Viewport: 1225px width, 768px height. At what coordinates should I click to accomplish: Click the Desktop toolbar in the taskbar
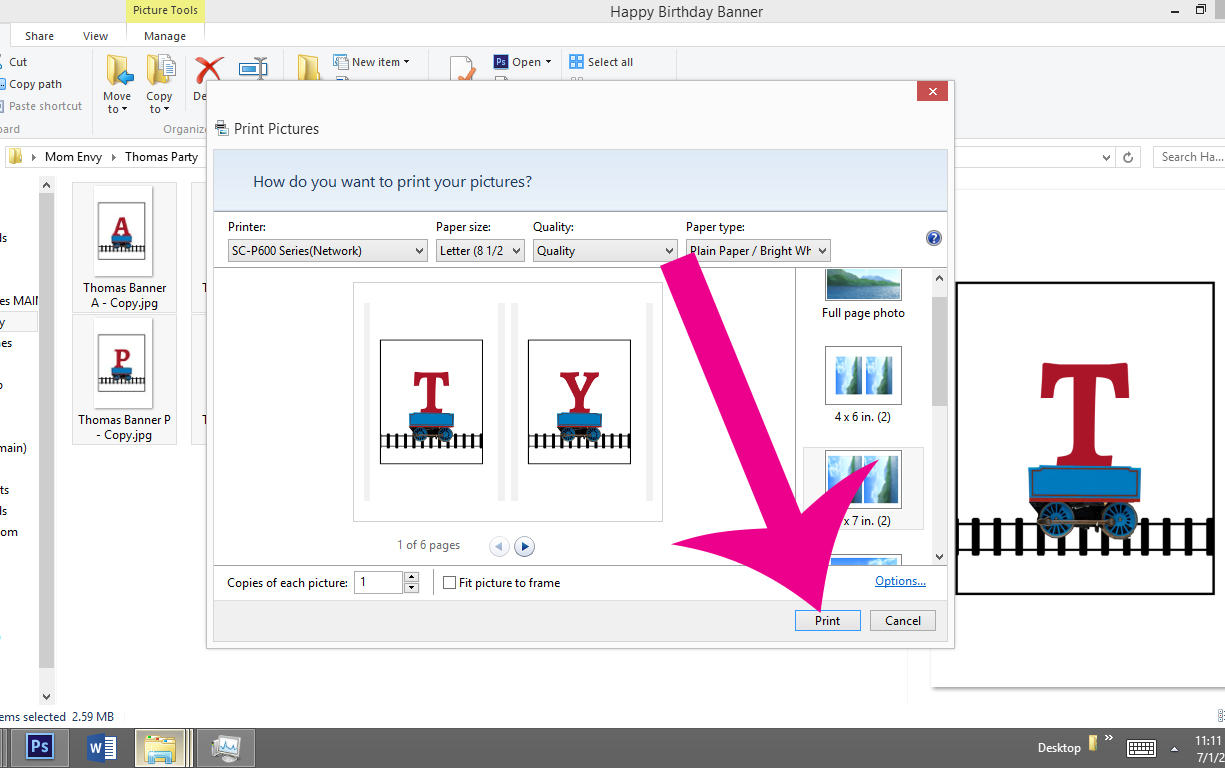coord(1059,747)
